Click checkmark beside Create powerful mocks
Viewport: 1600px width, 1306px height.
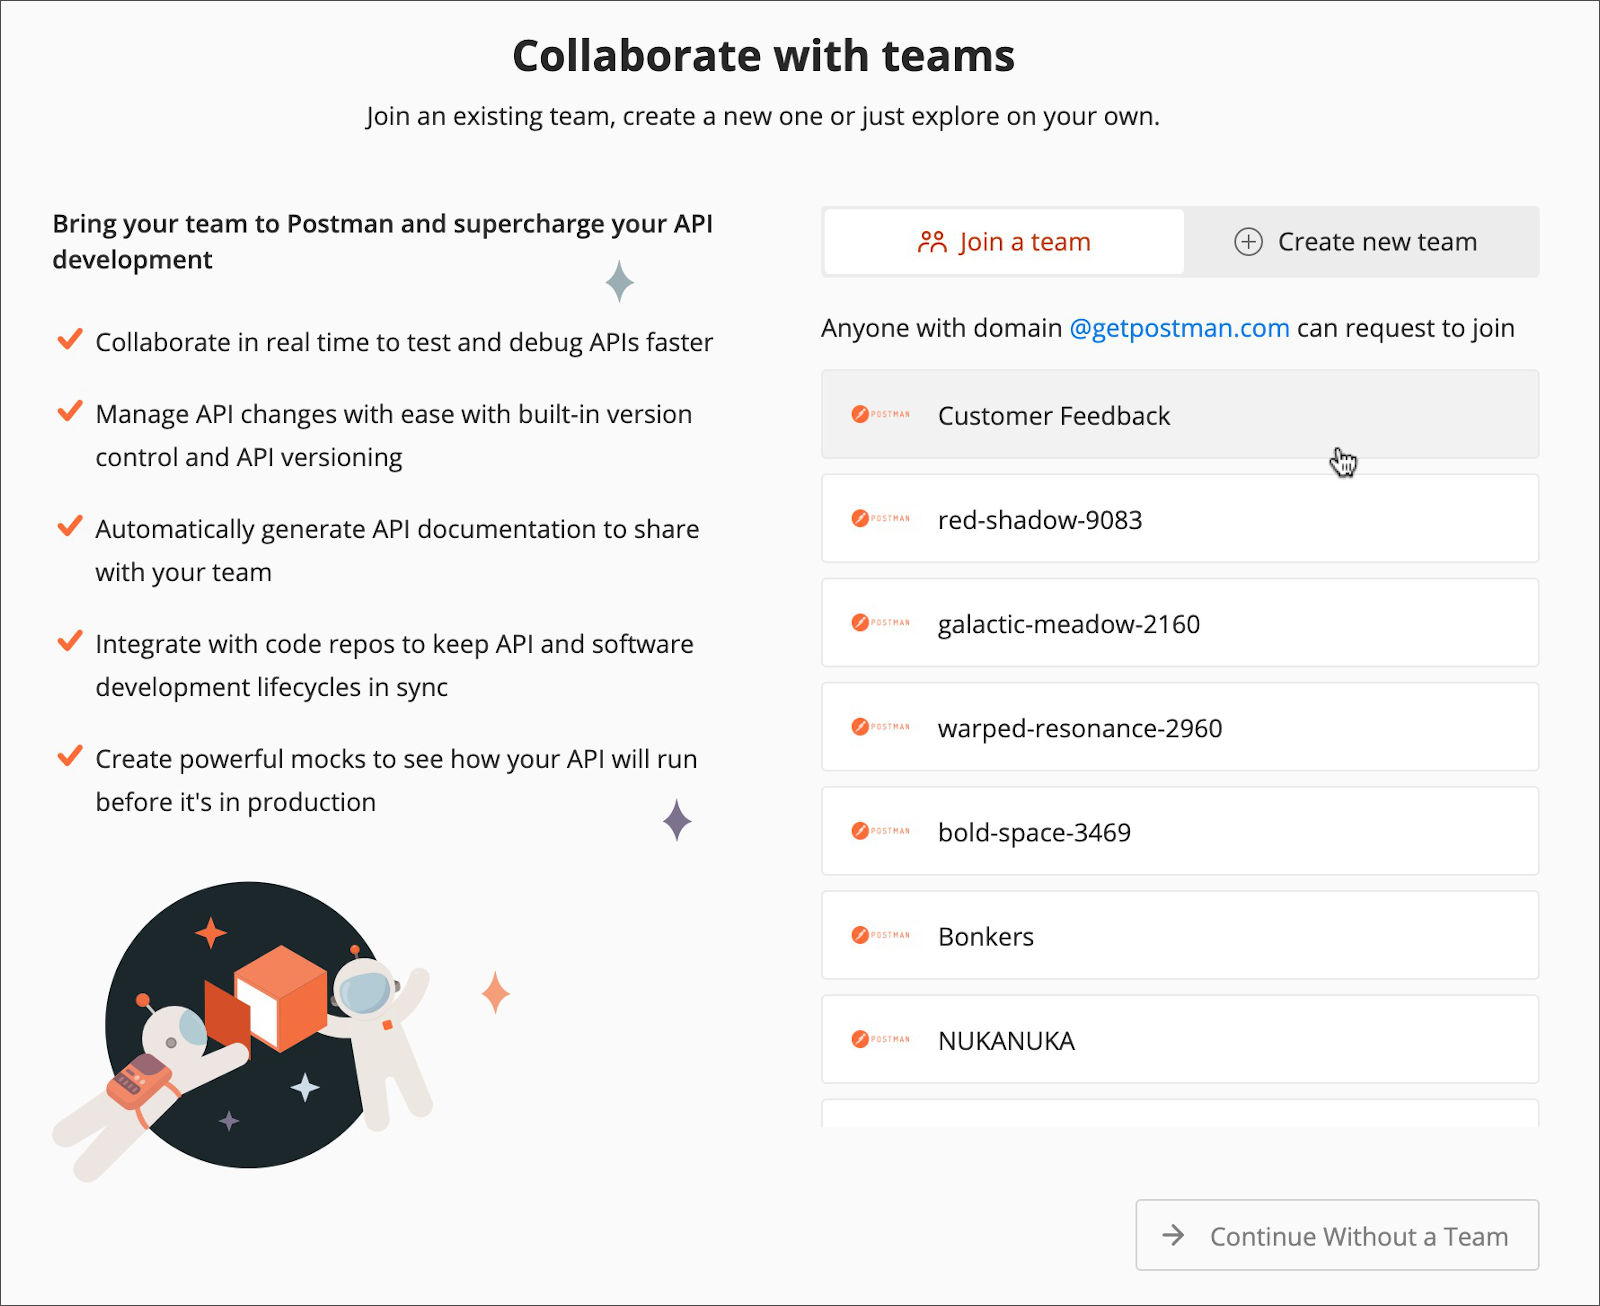click(70, 756)
